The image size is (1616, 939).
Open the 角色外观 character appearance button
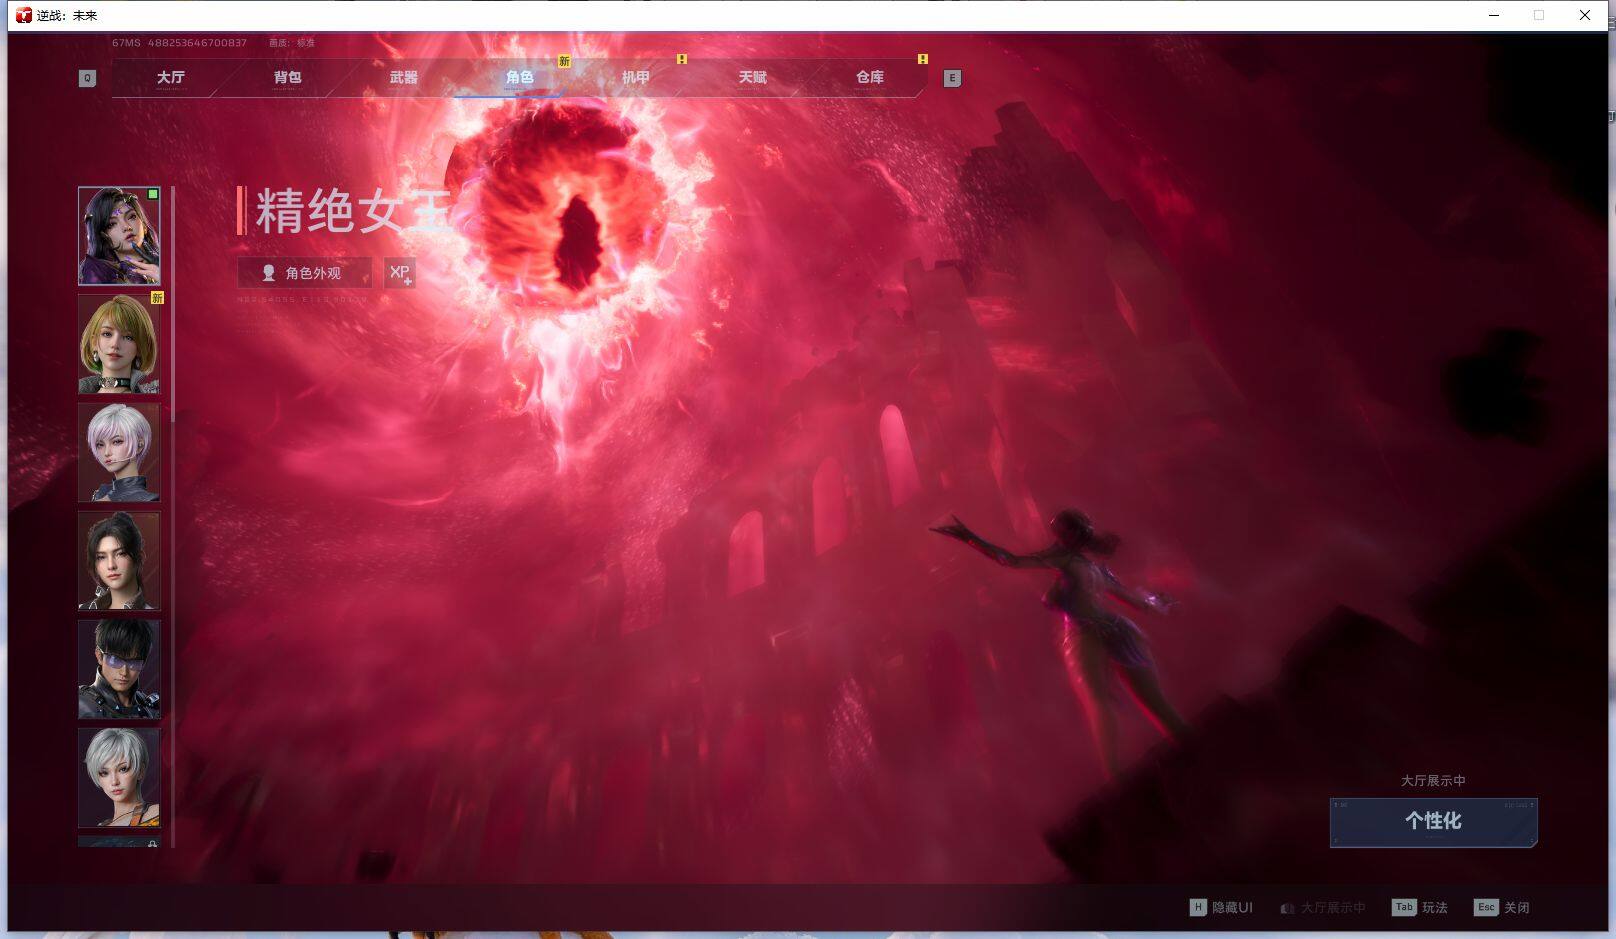coord(304,273)
